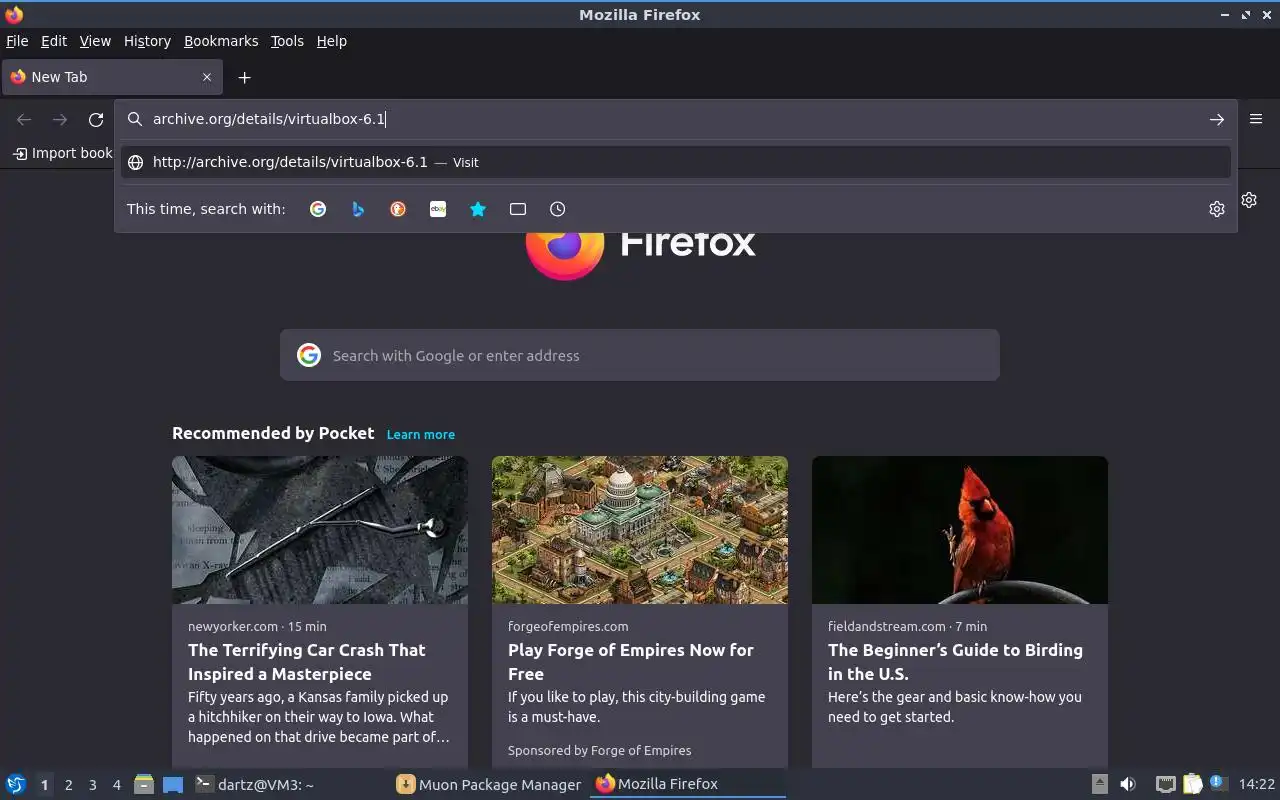Open the Help menu

[x=332, y=41]
